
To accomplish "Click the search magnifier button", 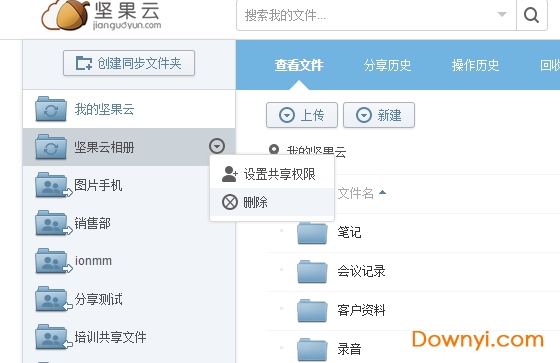I will click(531, 15).
